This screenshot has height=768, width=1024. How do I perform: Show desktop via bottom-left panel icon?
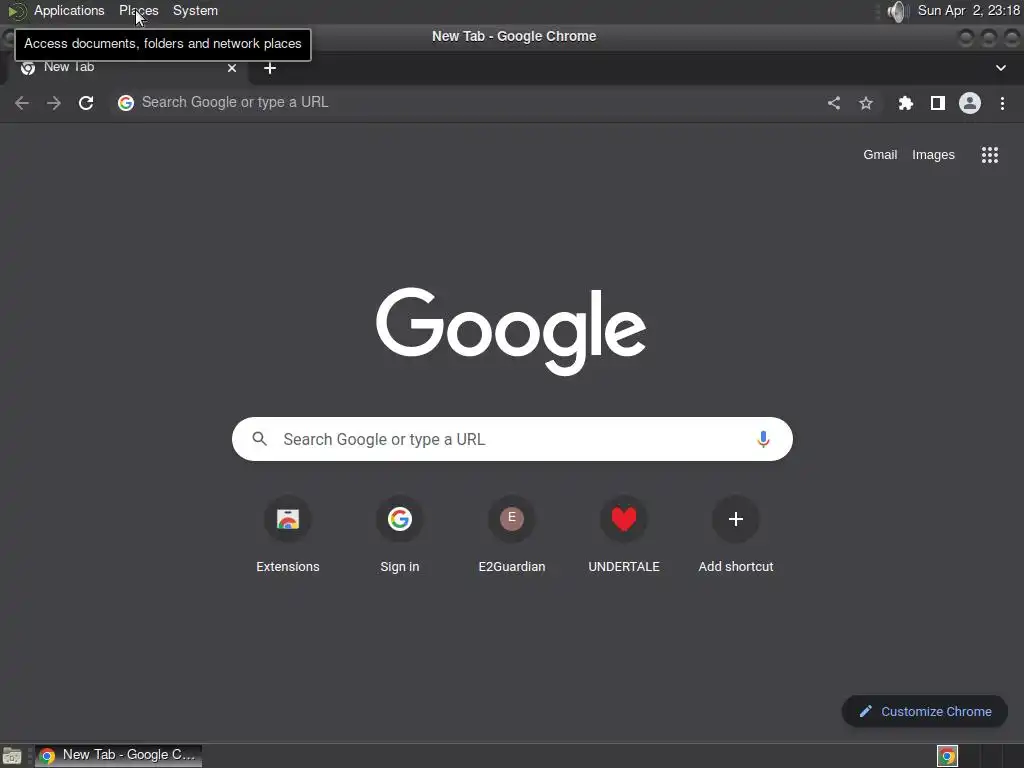(12, 756)
